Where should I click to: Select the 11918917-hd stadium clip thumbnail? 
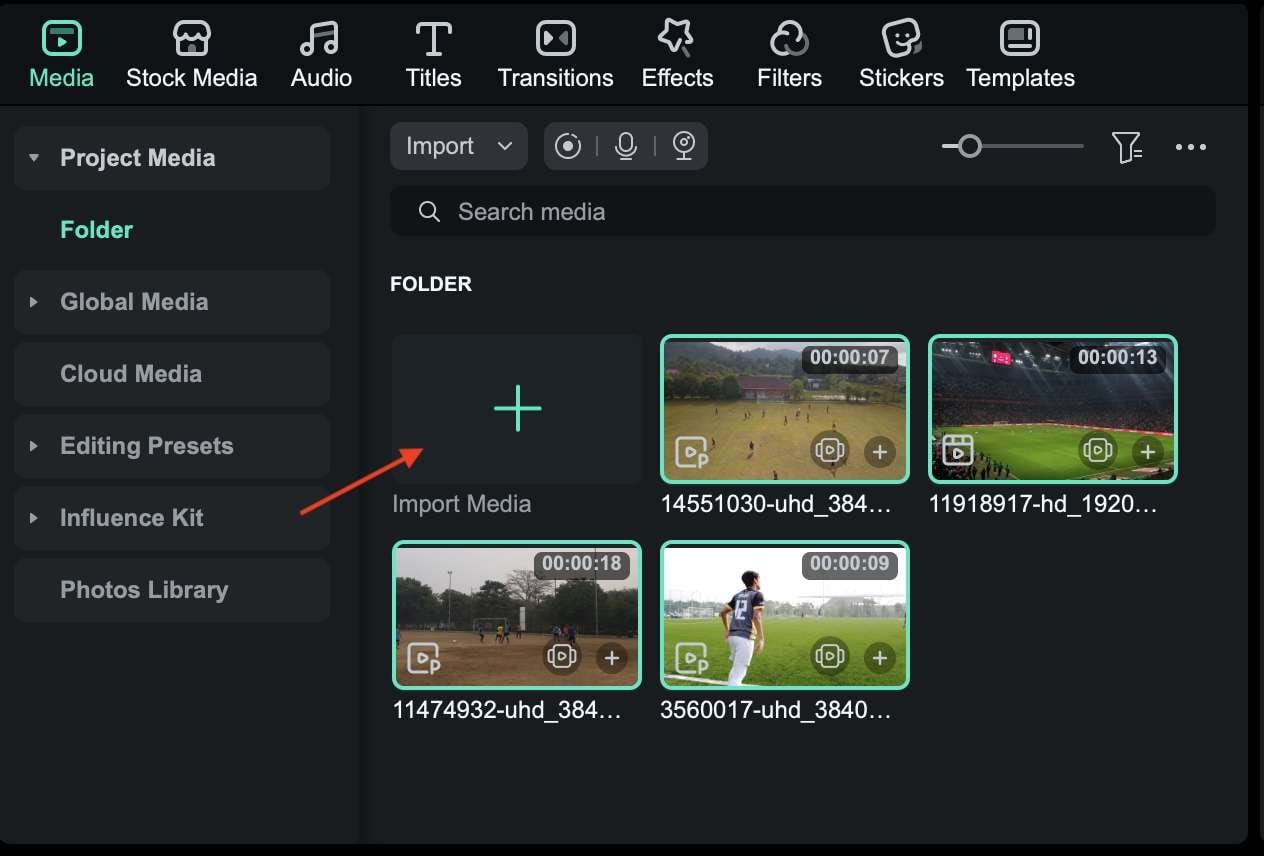coord(1053,409)
